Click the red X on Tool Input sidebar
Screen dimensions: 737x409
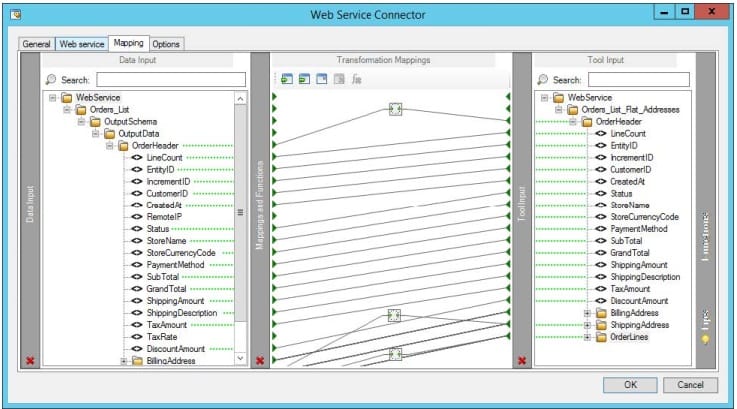pos(522,361)
